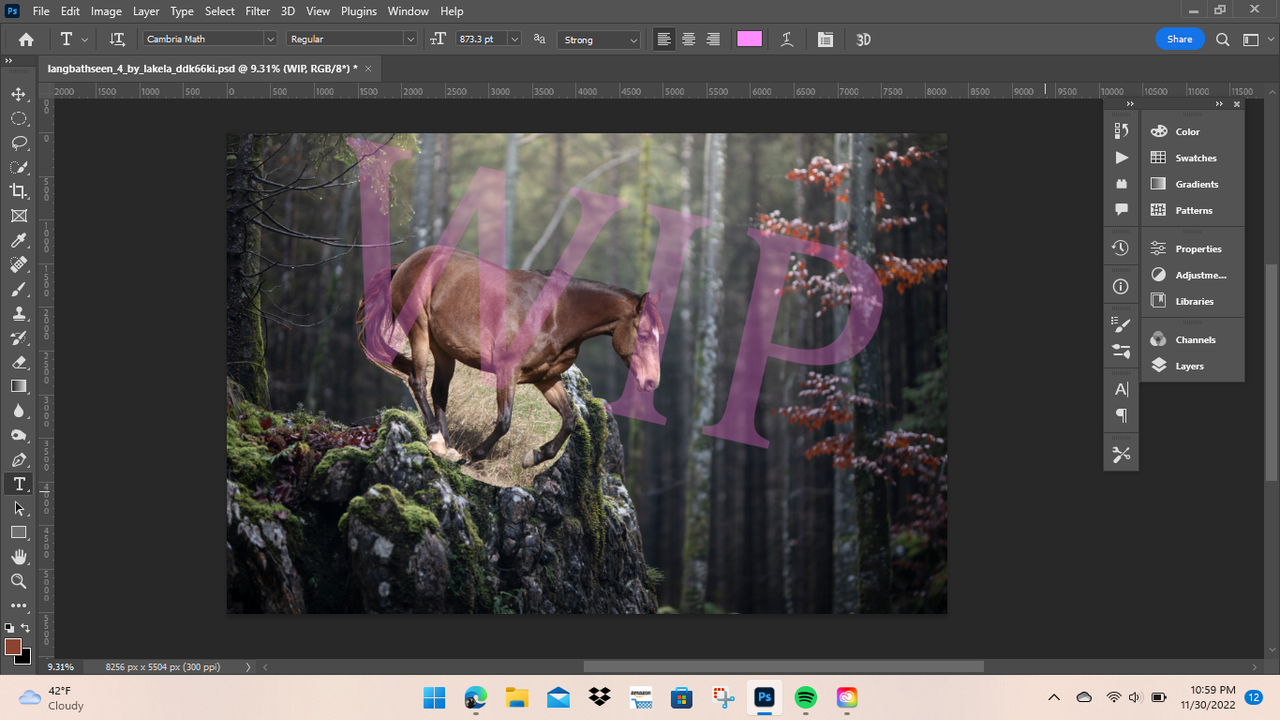The image size is (1280, 720).
Task: Open the Channels panel
Action: (1193, 340)
